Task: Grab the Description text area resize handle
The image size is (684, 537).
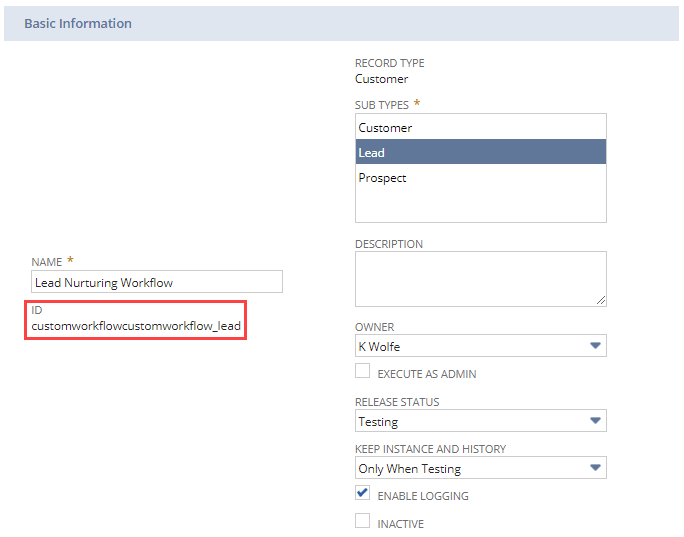Action: click(x=601, y=300)
